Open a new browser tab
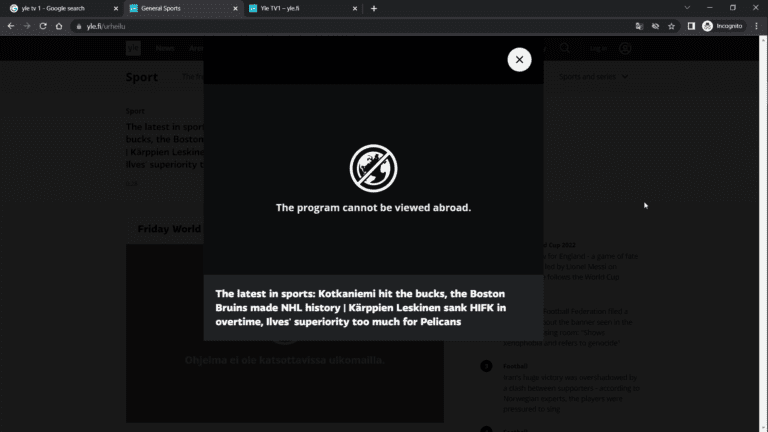This screenshot has width=768, height=432. (x=374, y=8)
